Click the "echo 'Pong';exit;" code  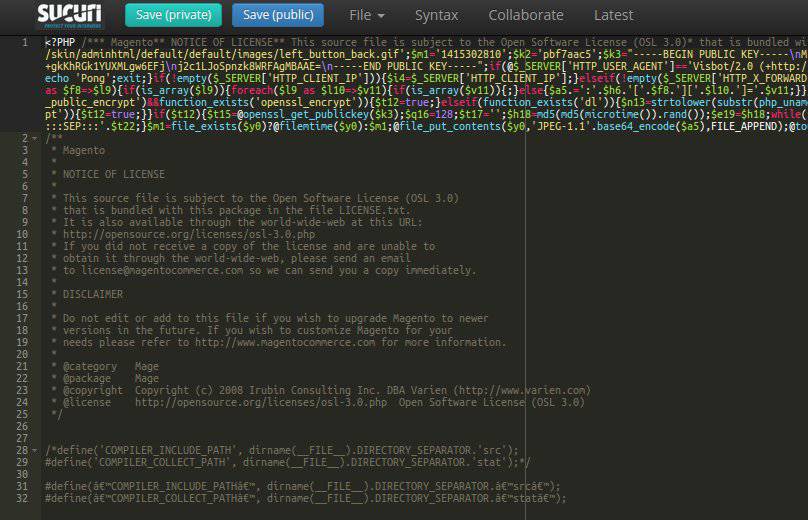point(97,78)
